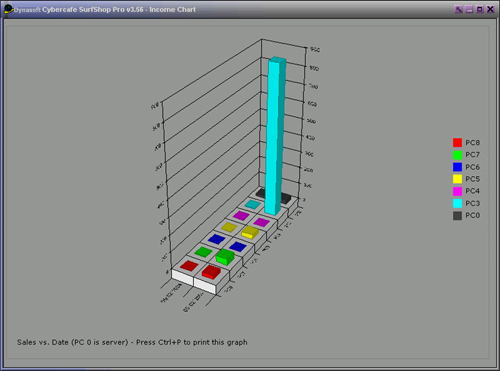Select the raised green PC7 bar
Screen dimensions: 500x371
[x=225, y=257]
